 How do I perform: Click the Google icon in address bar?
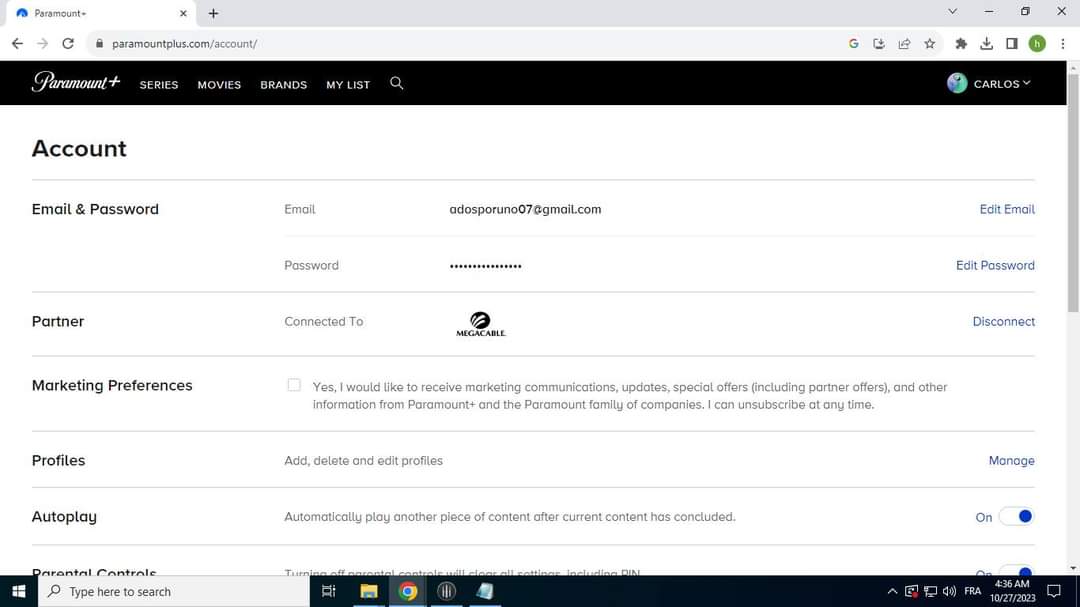[x=853, y=43]
